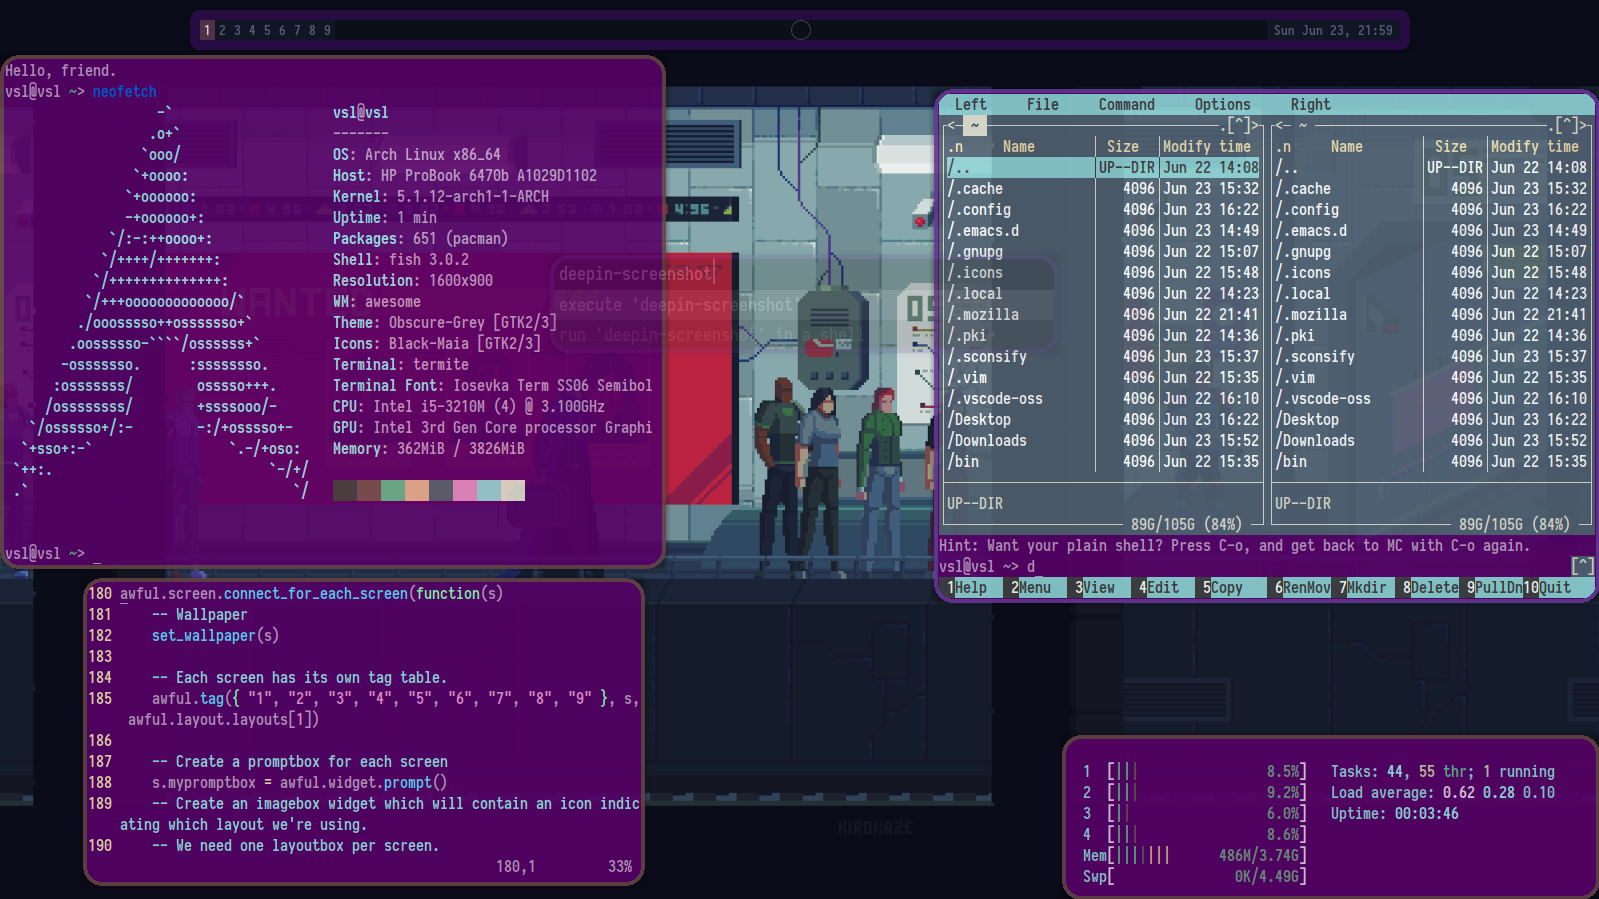Select /.emacs.d in the left panel
Screen dimensions: 1599x899
tap(1103, 230)
